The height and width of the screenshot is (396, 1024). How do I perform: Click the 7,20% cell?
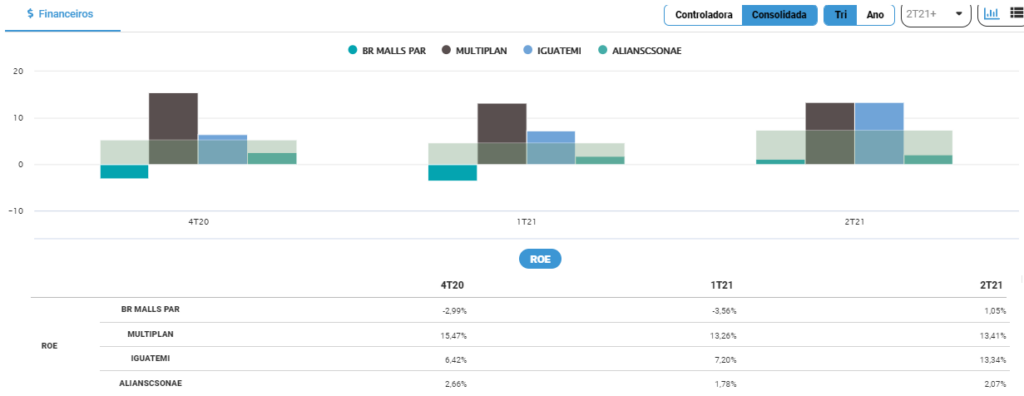726,360
